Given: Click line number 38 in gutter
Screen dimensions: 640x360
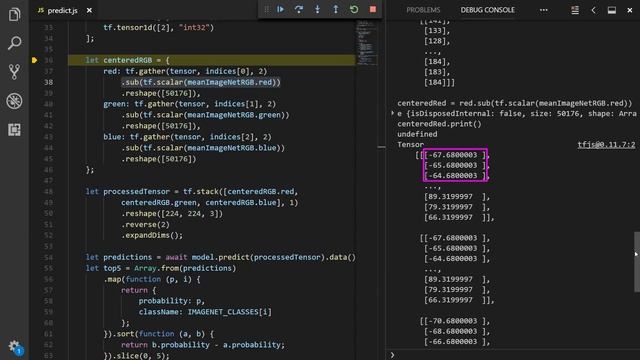Looking at the screenshot, I should [48, 82].
